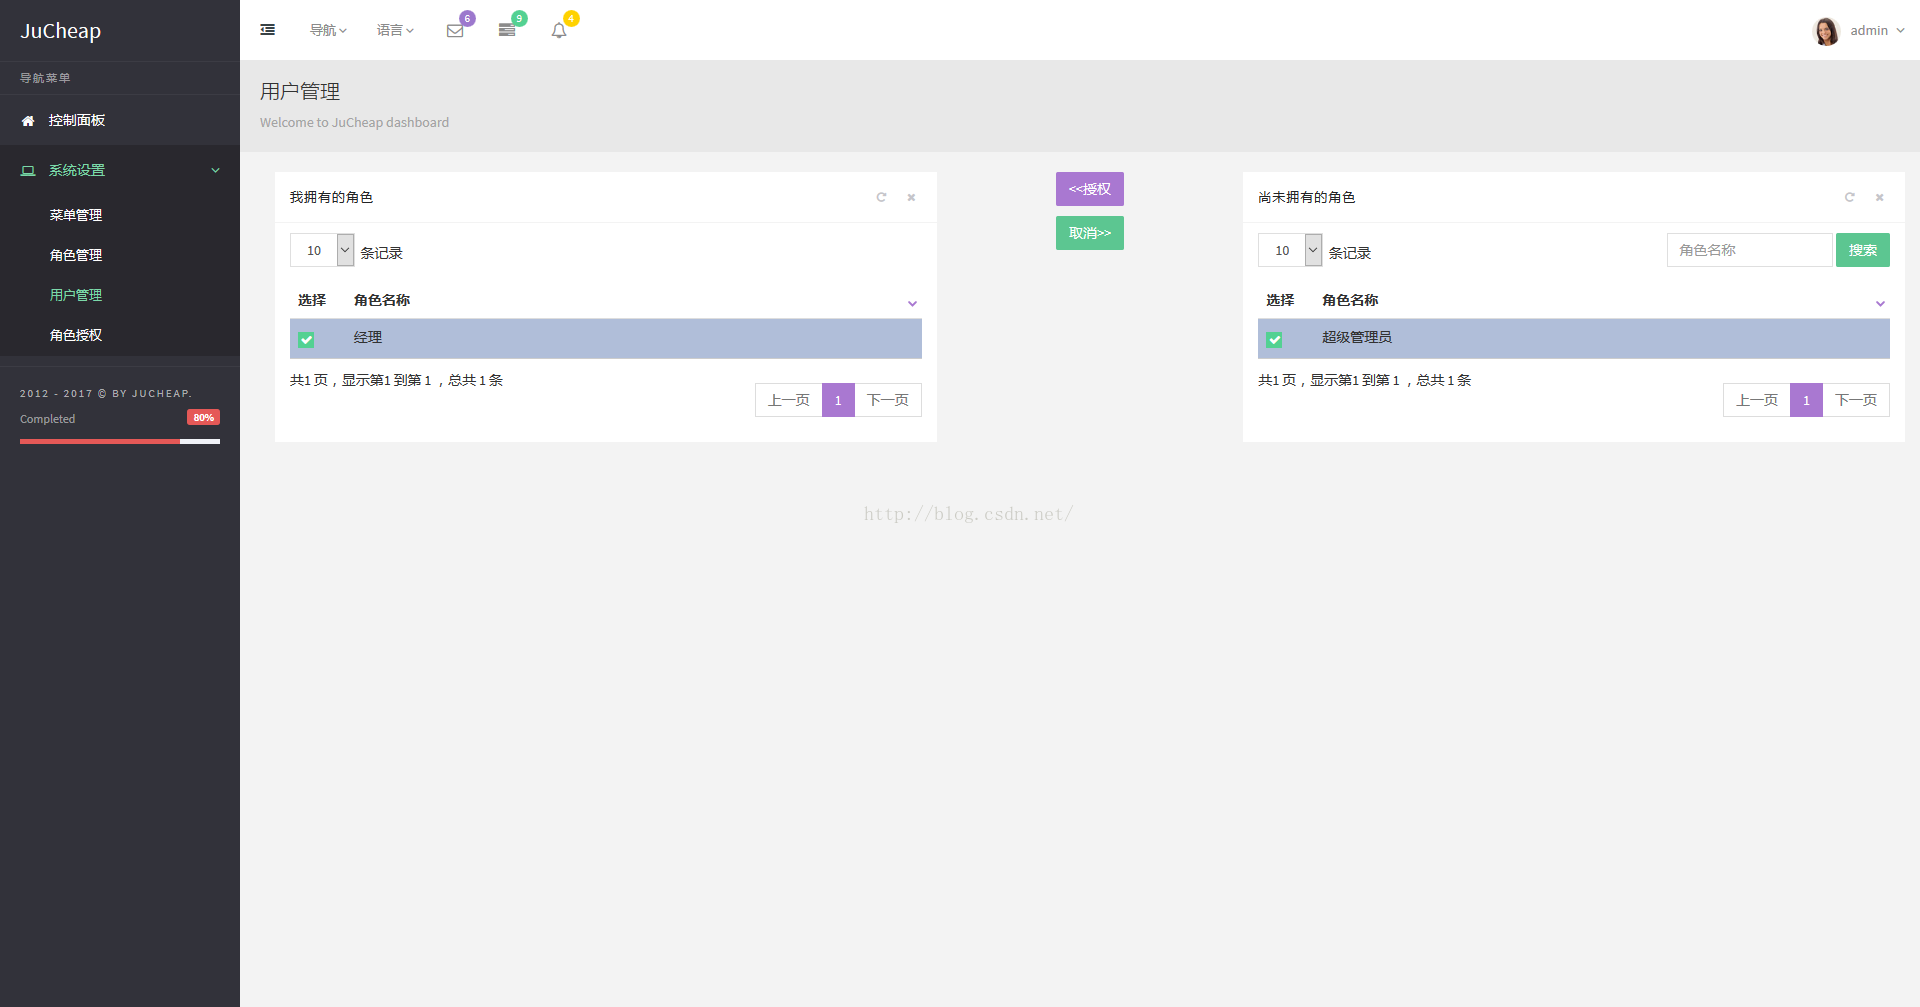The width and height of the screenshot is (1920, 1007).
Task: Click the JuCheap logo
Action: click(x=61, y=31)
